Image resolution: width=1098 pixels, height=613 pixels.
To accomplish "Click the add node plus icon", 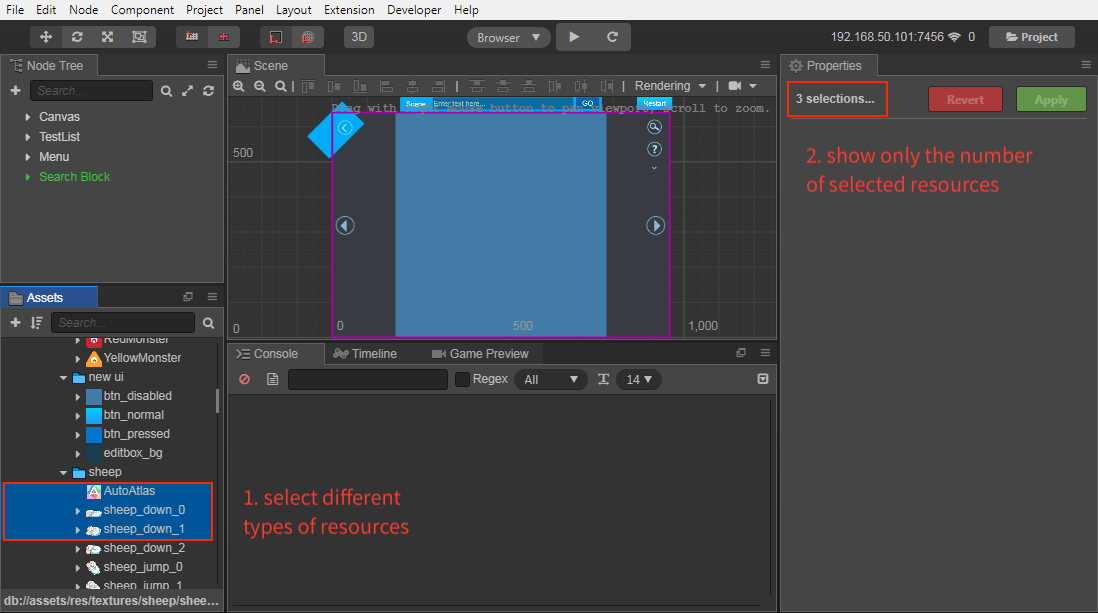I will pyautogui.click(x=15, y=91).
